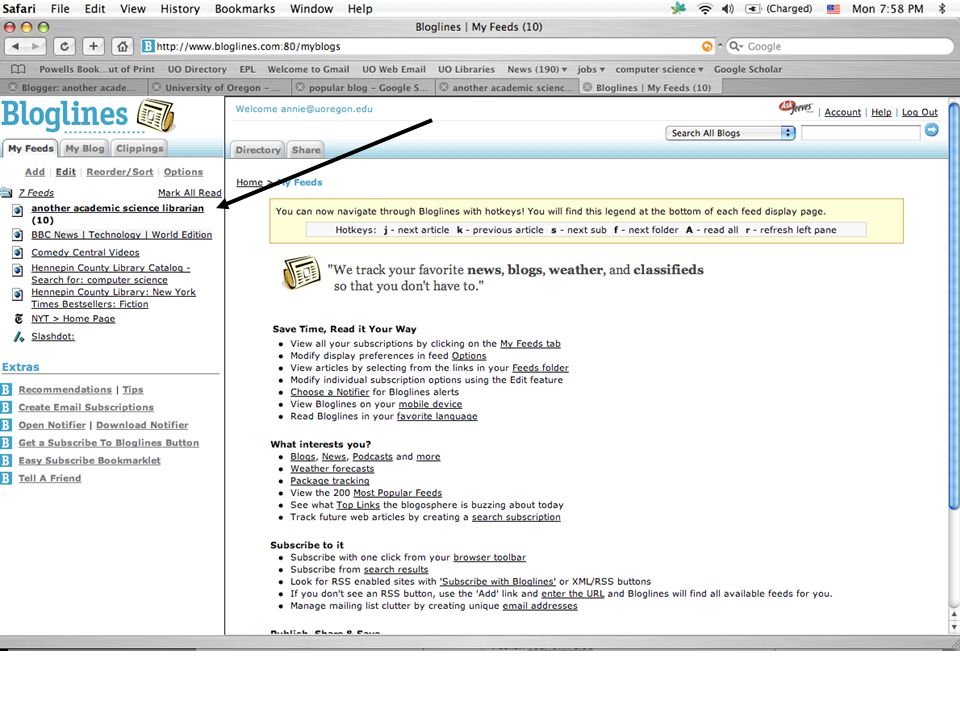Open the Most Popular Feeds link
960x720 pixels.
tap(397, 493)
